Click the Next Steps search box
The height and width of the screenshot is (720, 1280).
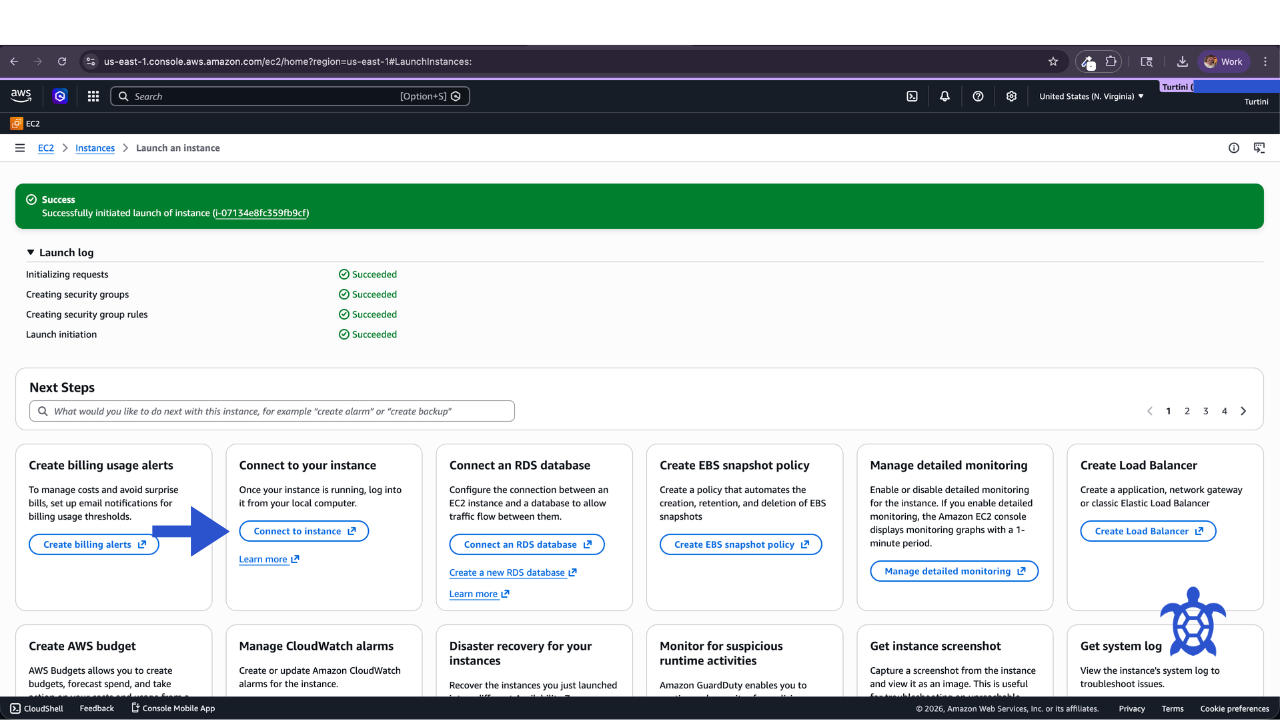(x=272, y=411)
